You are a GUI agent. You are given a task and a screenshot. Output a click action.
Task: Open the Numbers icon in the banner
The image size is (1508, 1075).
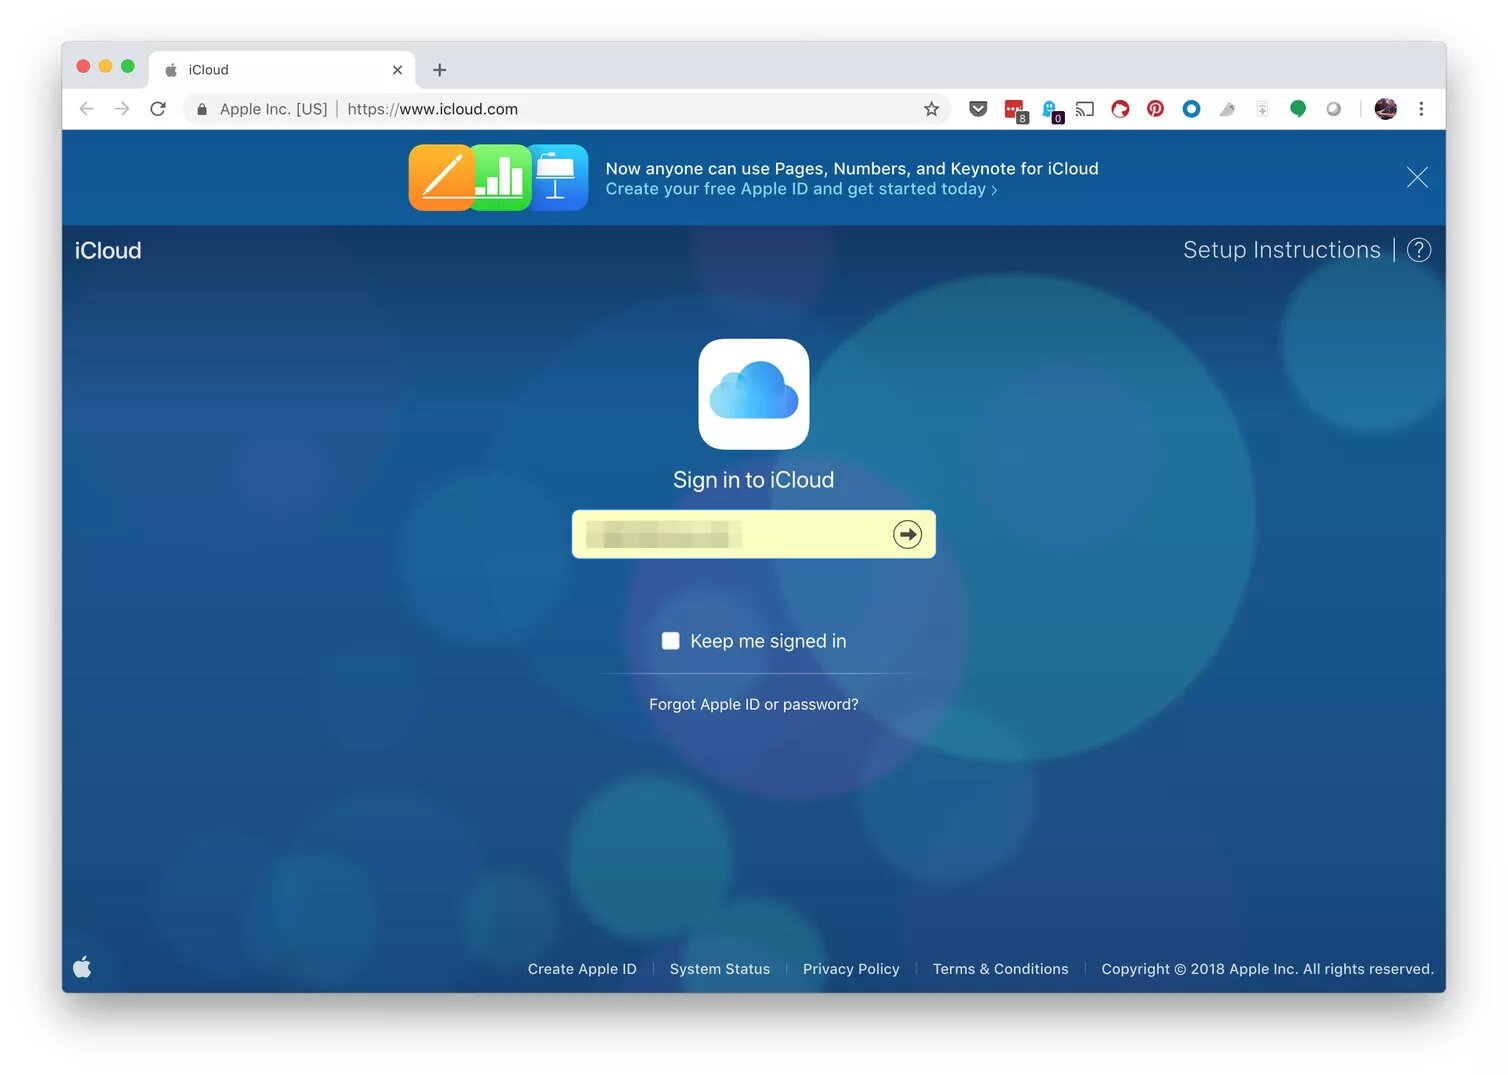pyautogui.click(x=498, y=177)
